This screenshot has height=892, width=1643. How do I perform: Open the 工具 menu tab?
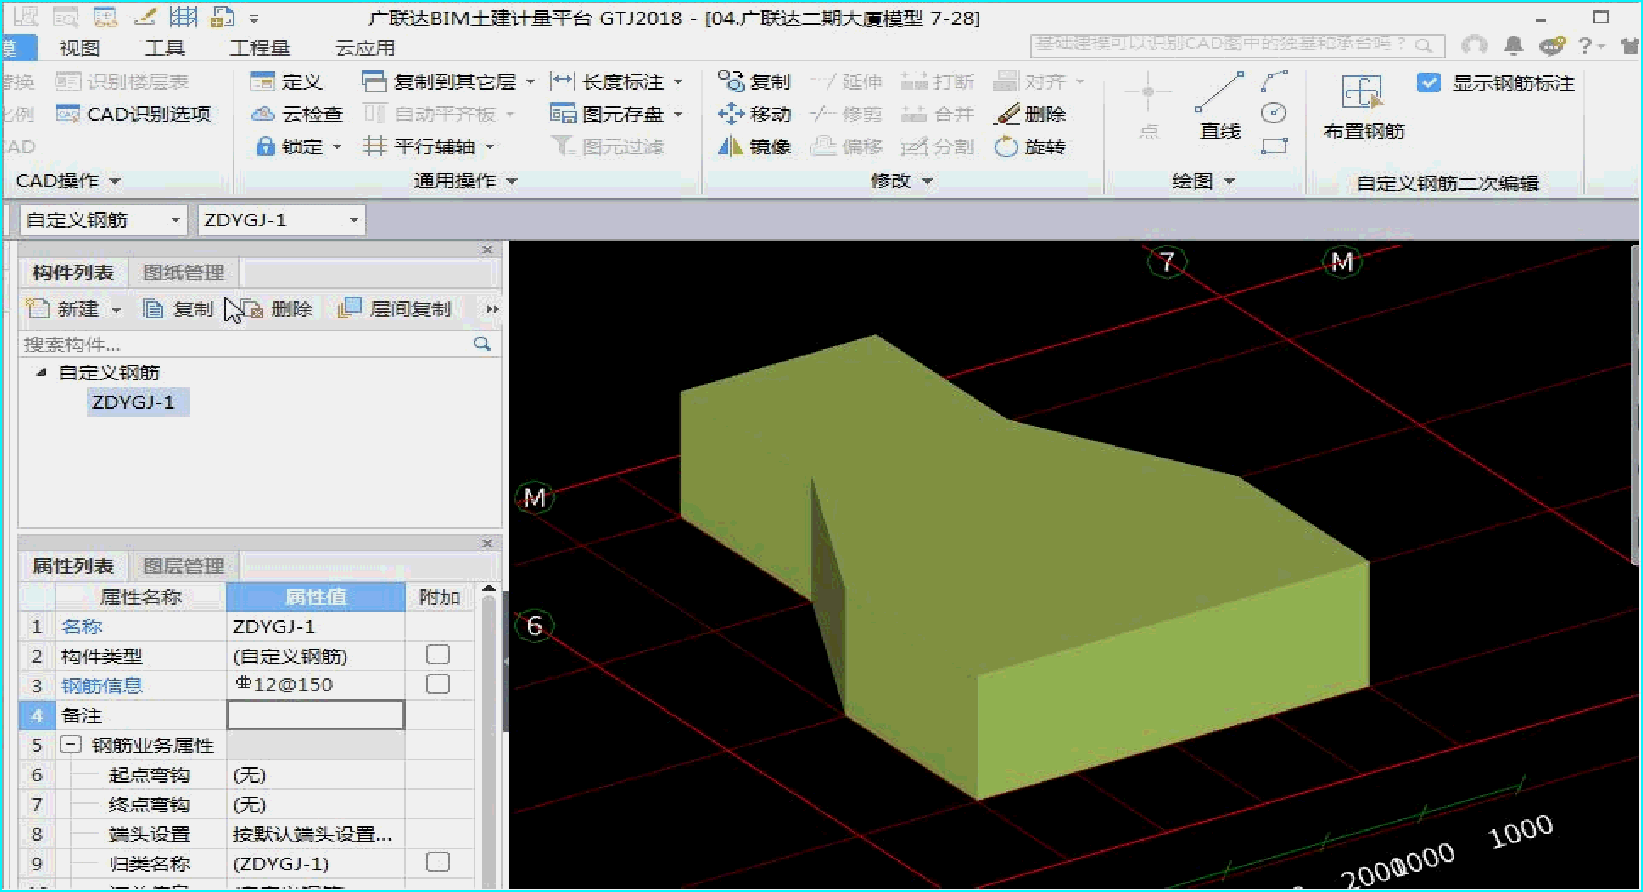pos(165,47)
